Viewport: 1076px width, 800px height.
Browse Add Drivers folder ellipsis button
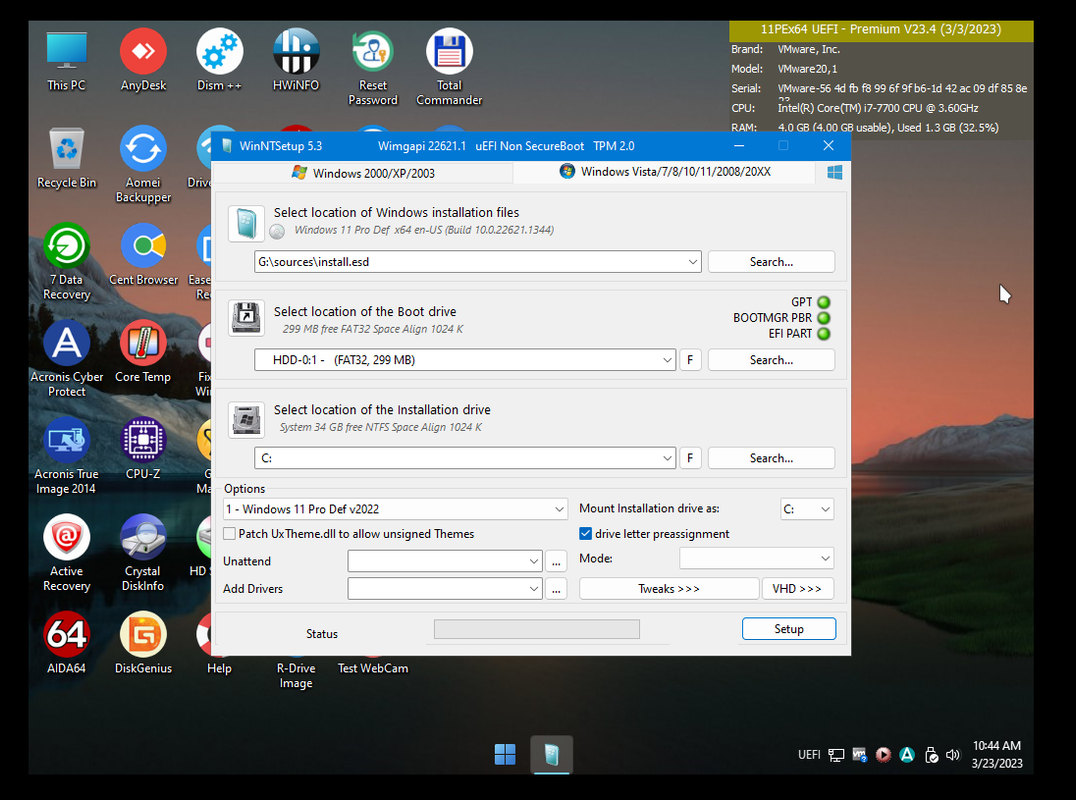click(556, 589)
